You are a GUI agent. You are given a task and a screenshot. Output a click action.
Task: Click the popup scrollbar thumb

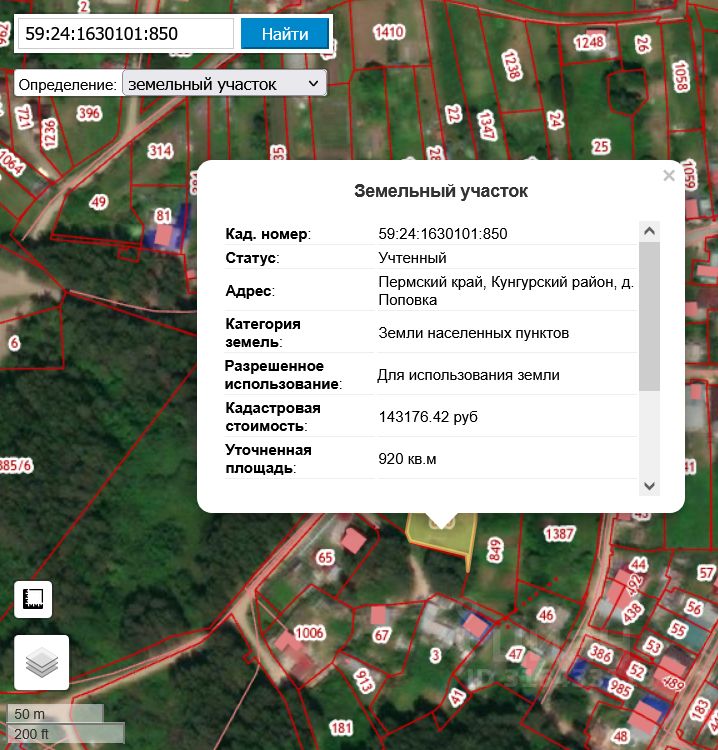pos(649,316)
